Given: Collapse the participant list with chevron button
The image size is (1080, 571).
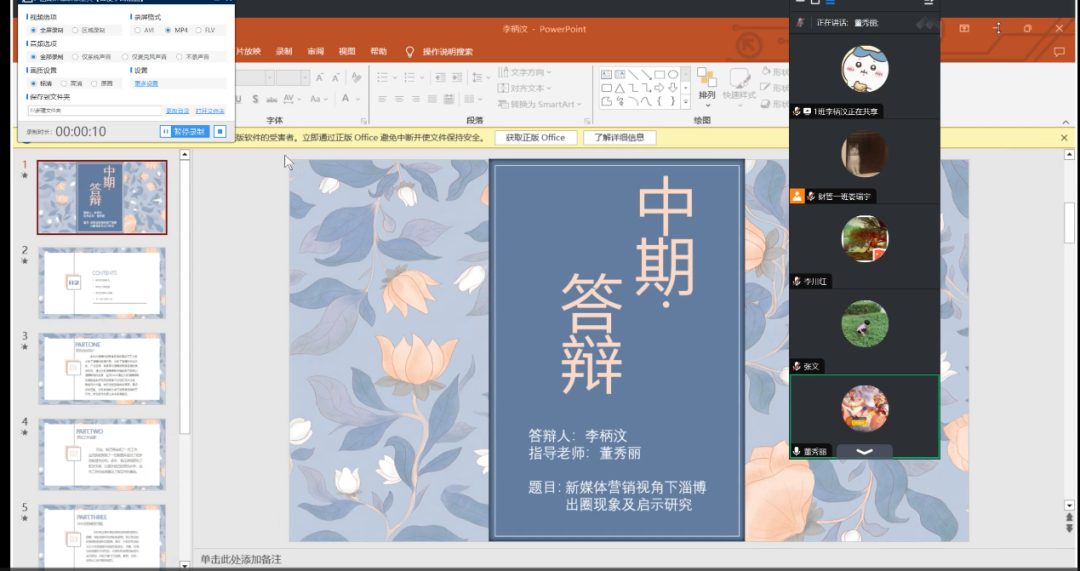Looking at the screenshot, I should pyautogui.click(x=864, y=452).
